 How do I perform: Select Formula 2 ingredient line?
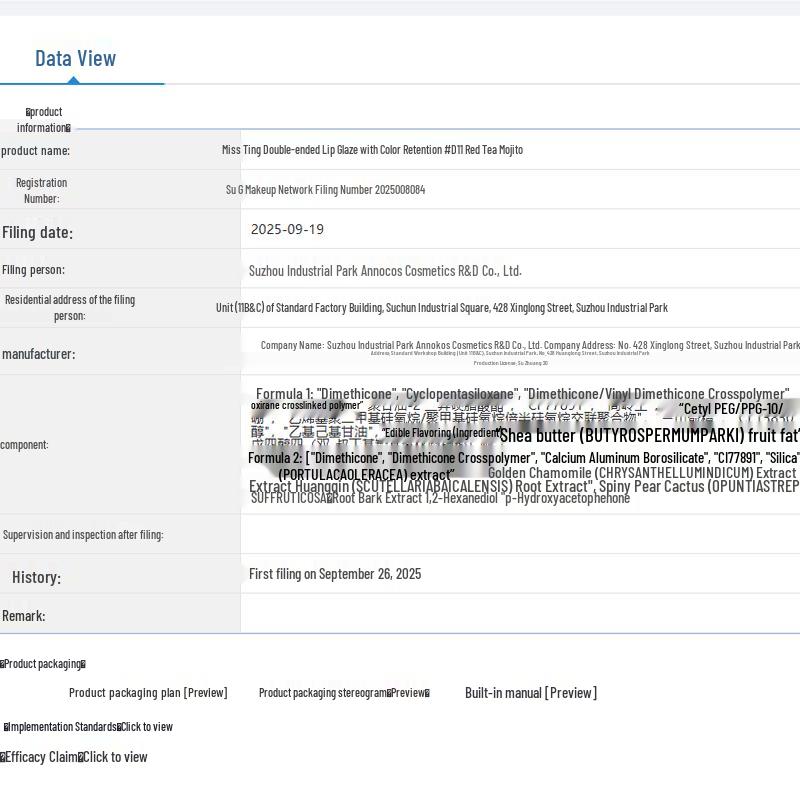coord(523,458)
